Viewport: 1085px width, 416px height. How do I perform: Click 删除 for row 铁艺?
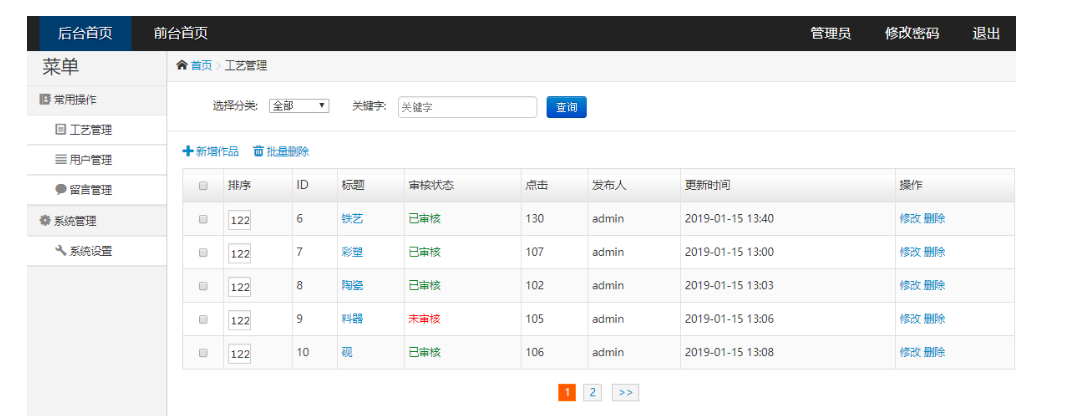[x=934, y=219]
